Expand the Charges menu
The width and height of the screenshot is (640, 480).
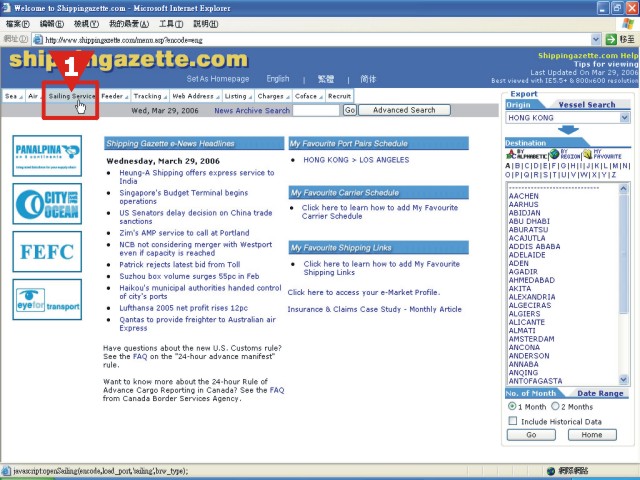(273, 96)
